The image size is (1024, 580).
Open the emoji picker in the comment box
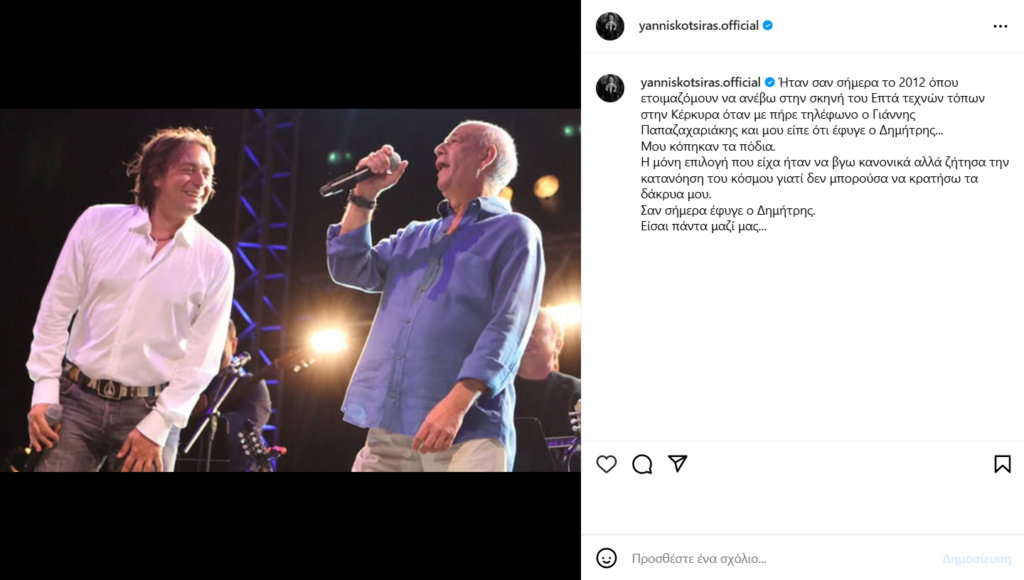[x=606, y=558]
